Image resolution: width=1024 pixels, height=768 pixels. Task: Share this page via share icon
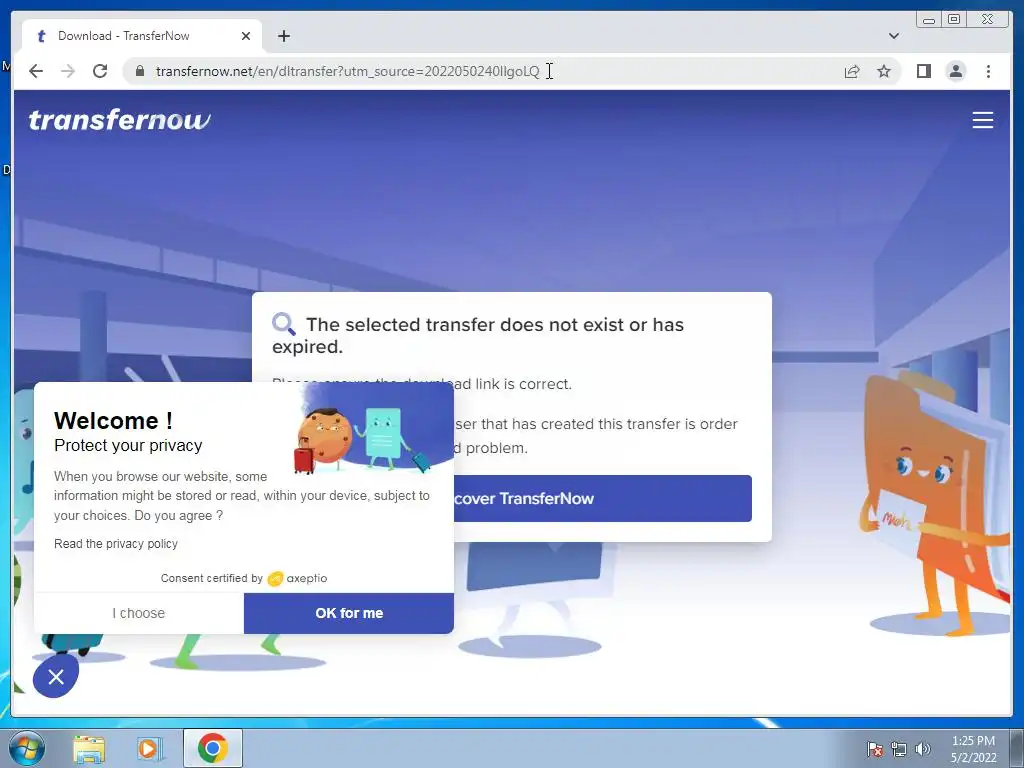(x=852, y=71)
